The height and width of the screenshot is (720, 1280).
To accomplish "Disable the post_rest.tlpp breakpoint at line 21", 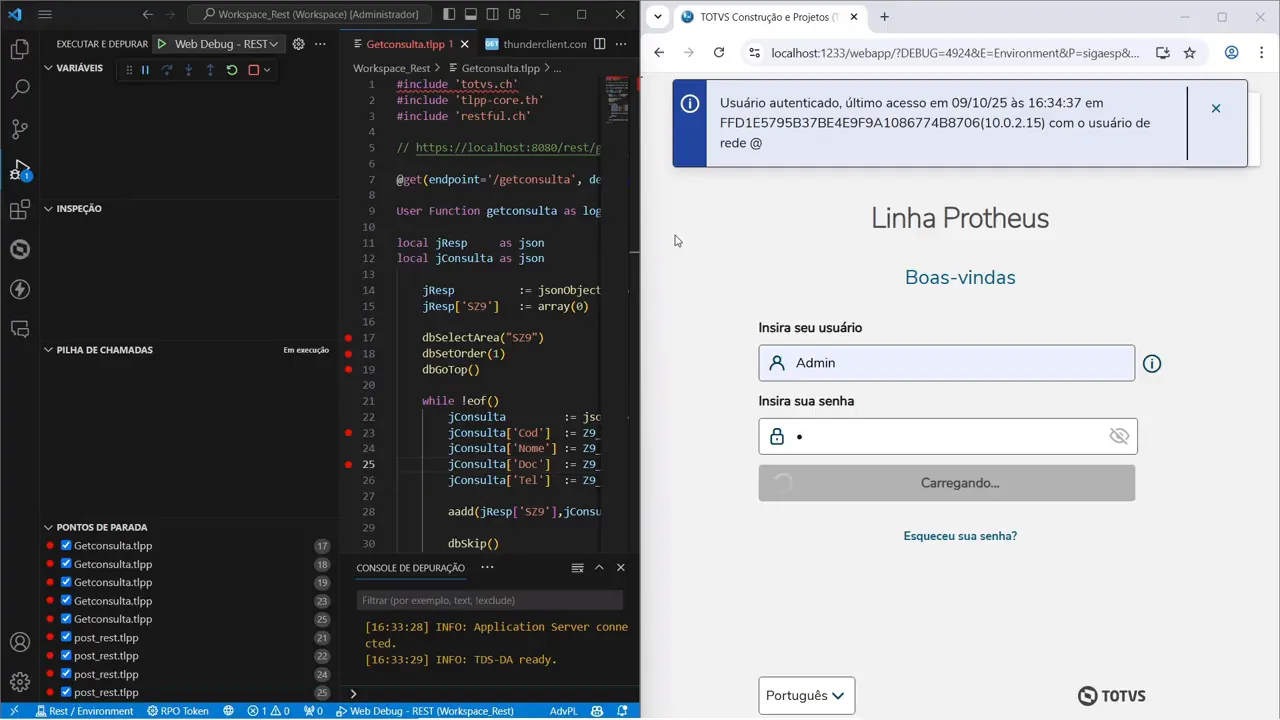I will [x=65, y=637].
